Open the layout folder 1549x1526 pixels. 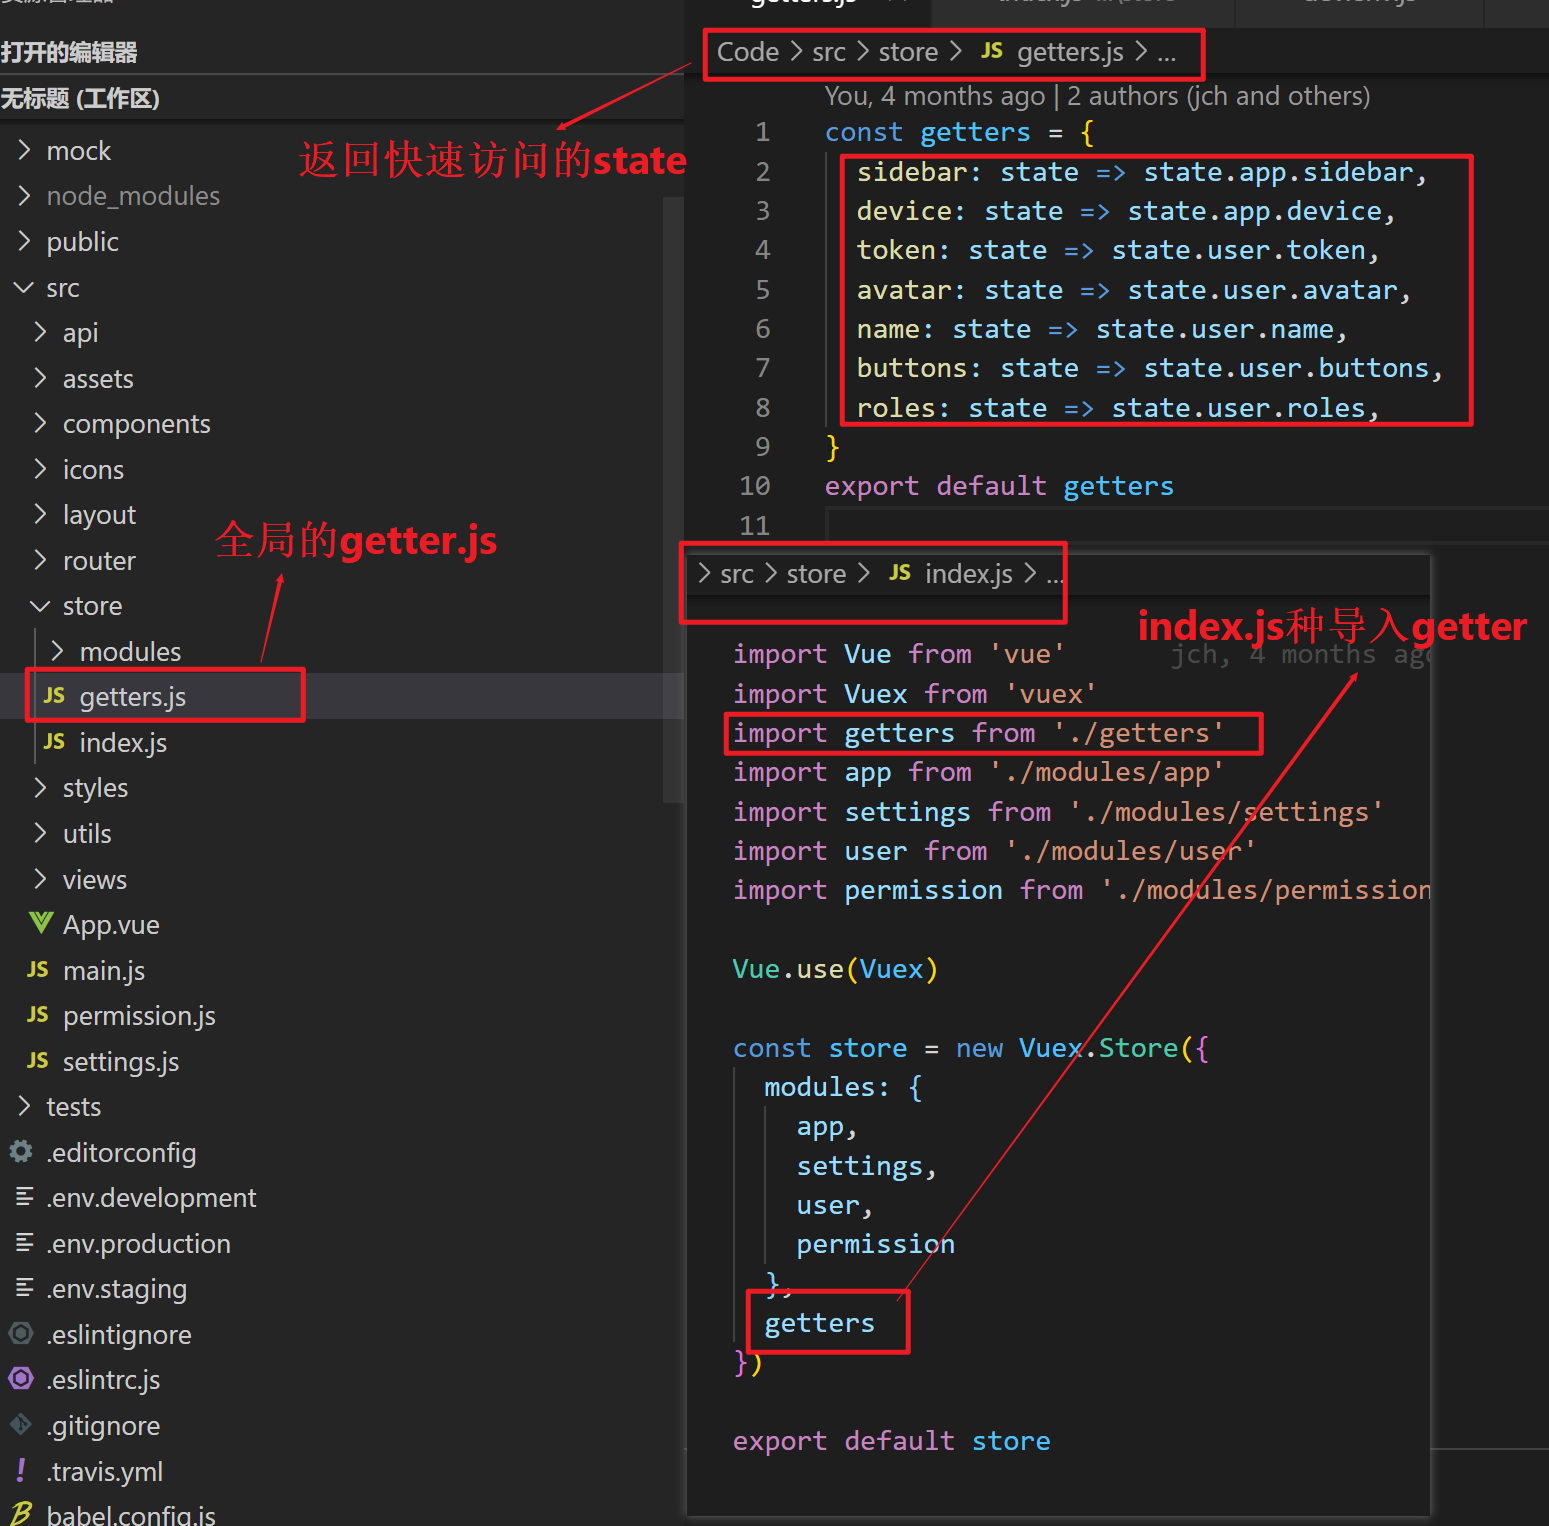[x=99, y=515]
